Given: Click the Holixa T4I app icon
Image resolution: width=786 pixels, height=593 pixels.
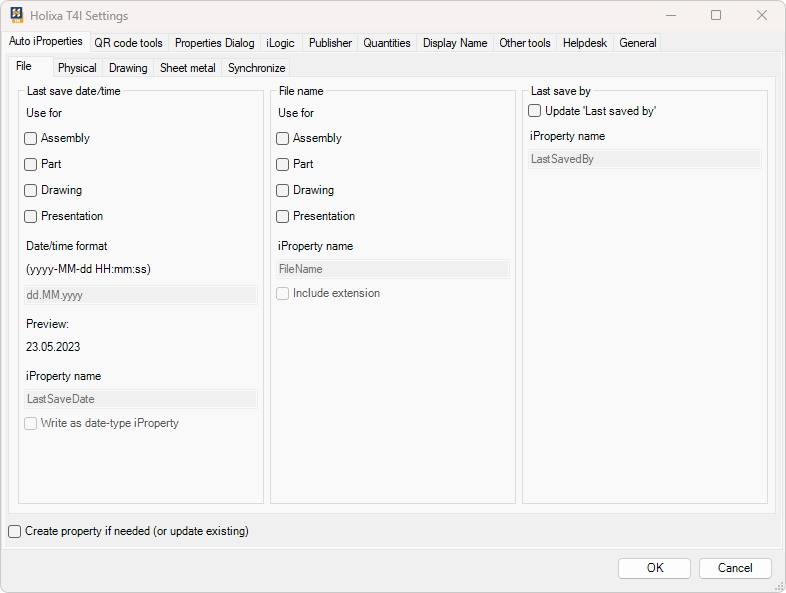Looking at the screenshot, I should pos(17,15).
